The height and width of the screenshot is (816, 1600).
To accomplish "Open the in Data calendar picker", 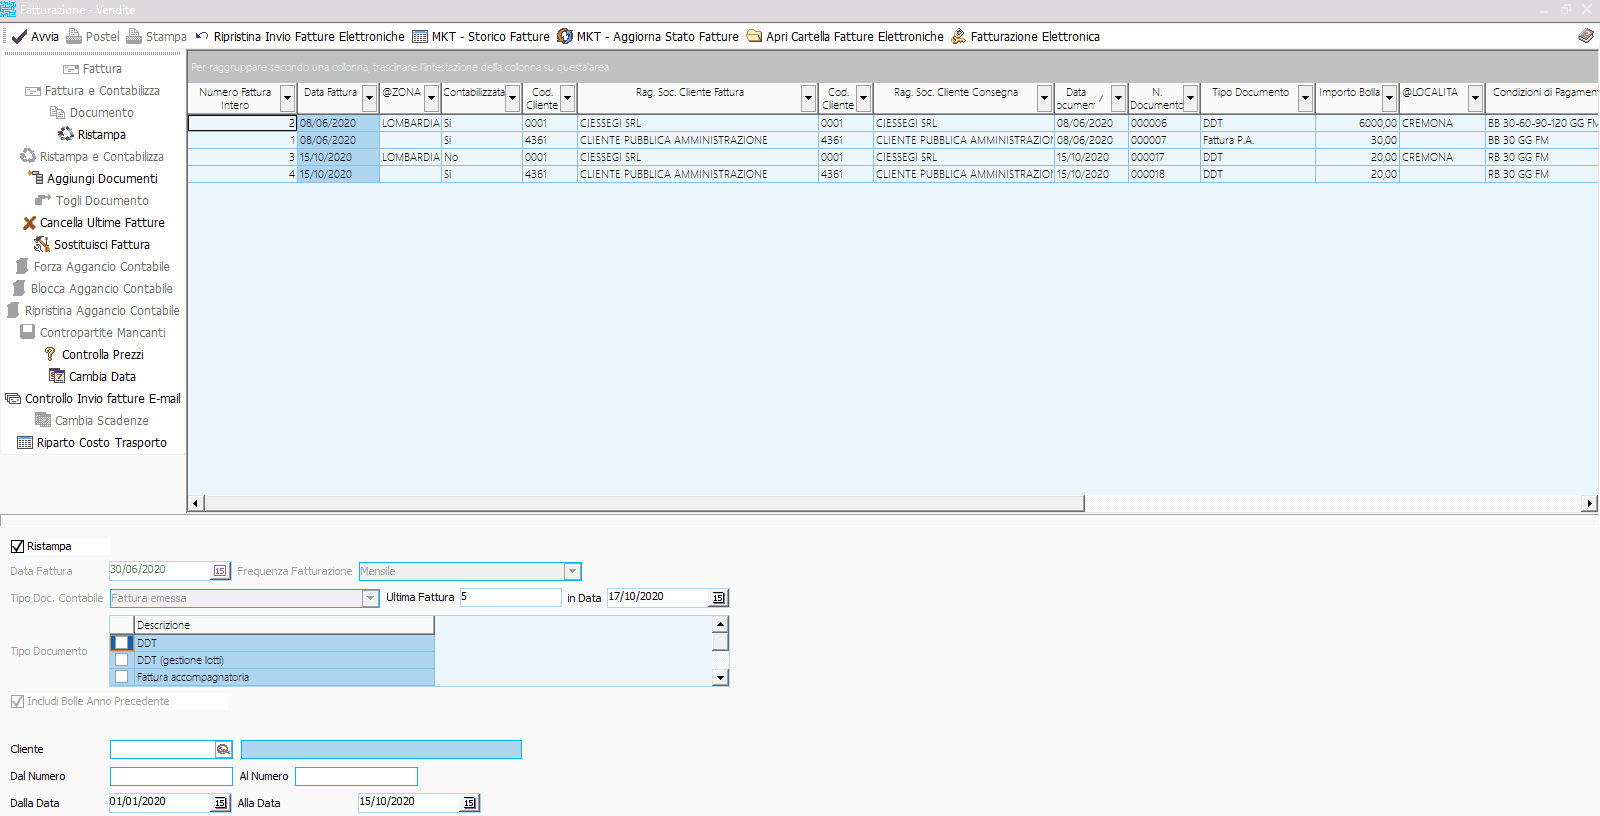I will tap(718, 598).
